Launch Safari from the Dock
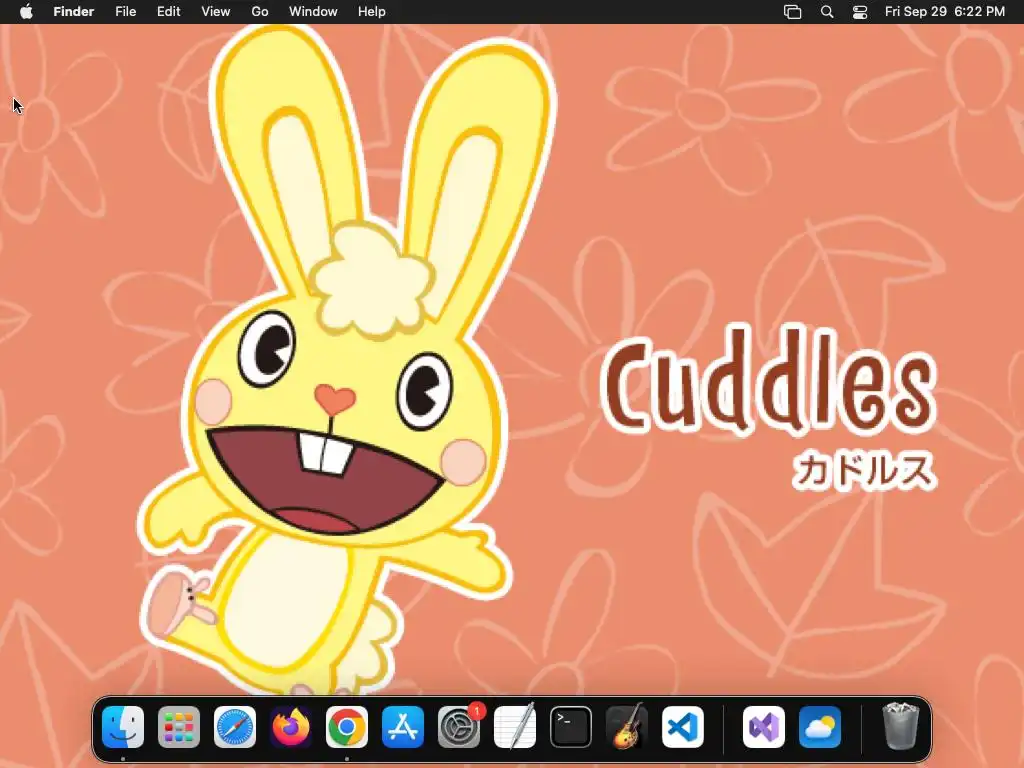The width and height of the screenshot is (1024, 768). tap(234, 727)
